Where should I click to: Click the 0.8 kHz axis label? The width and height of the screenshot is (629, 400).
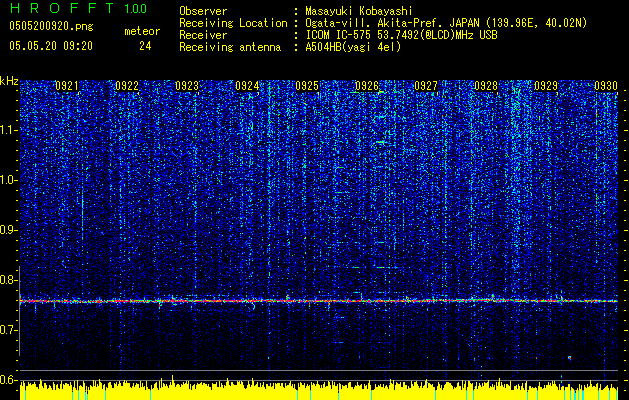point(9,280)
